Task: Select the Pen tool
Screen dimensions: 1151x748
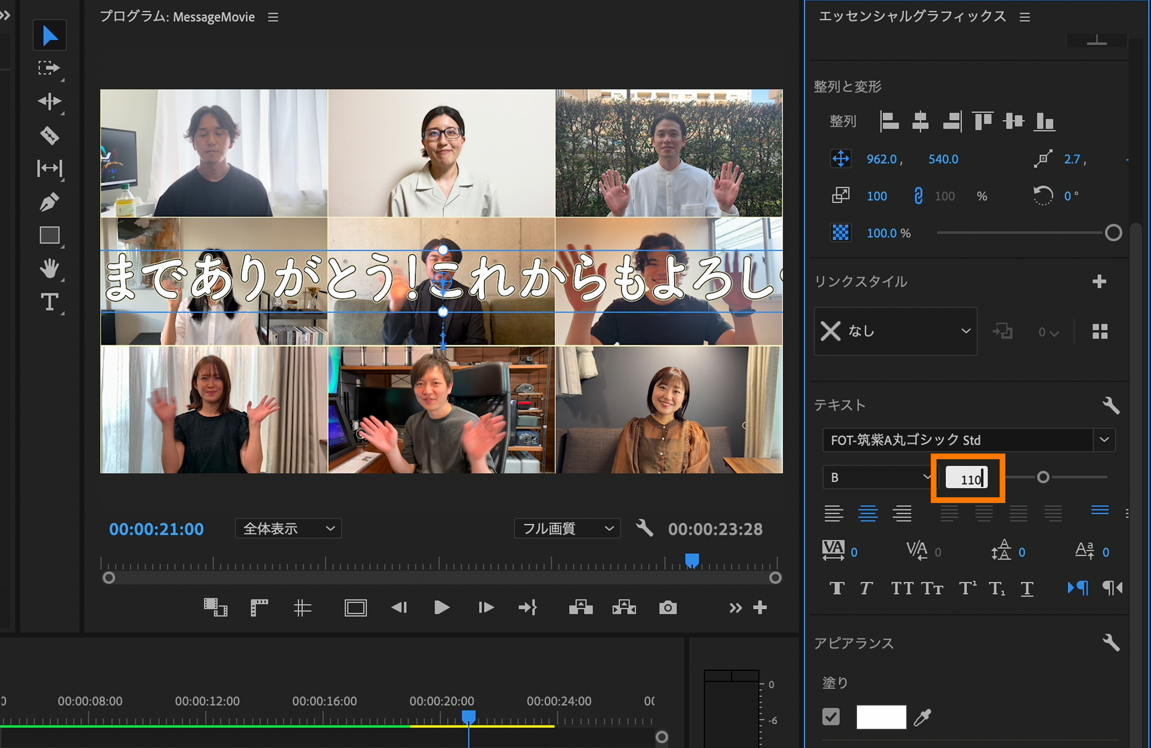Action: pyautogui.click(x=49, y=202)
